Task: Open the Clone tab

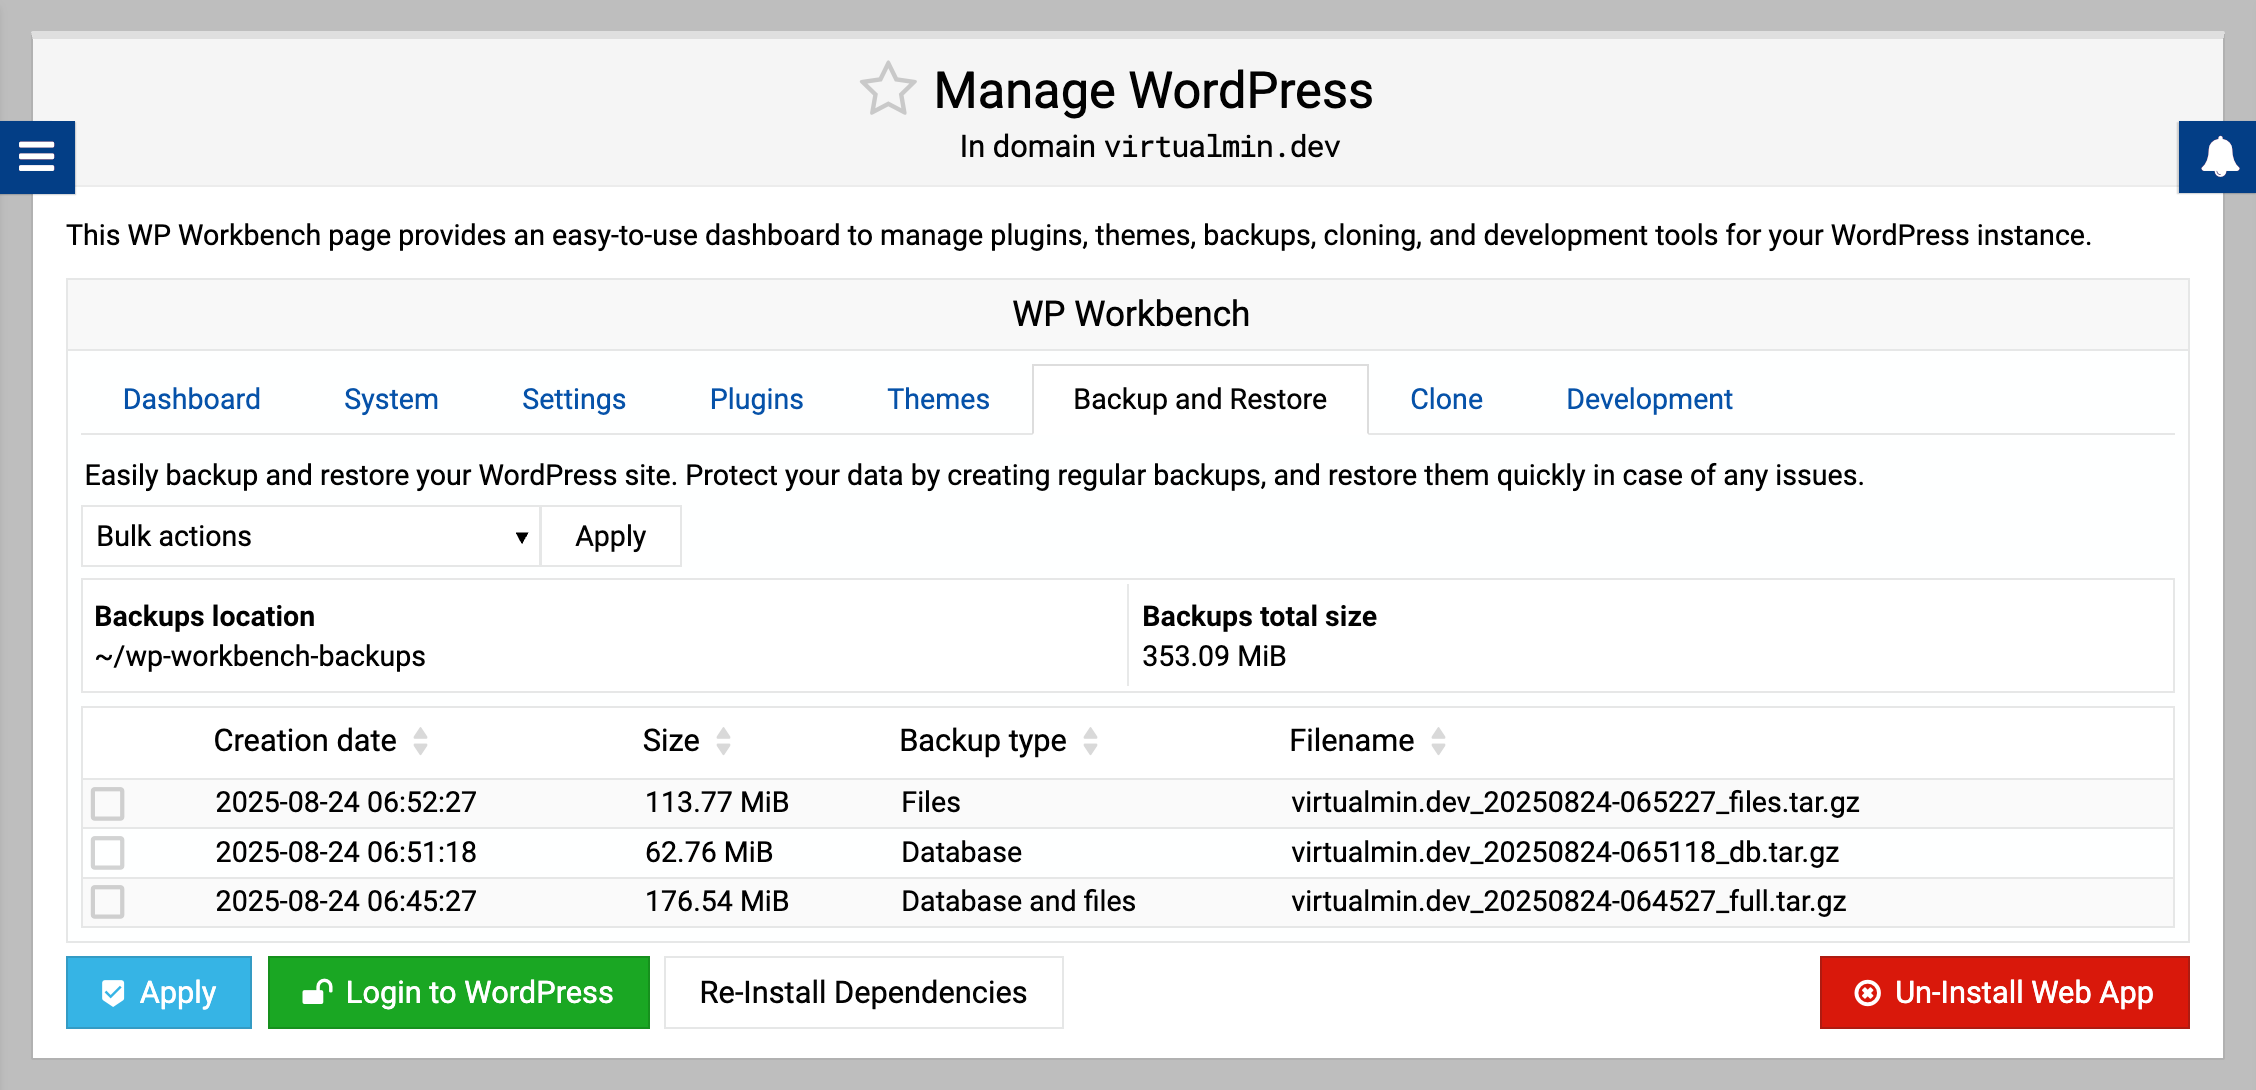Action: [1446, 399]
